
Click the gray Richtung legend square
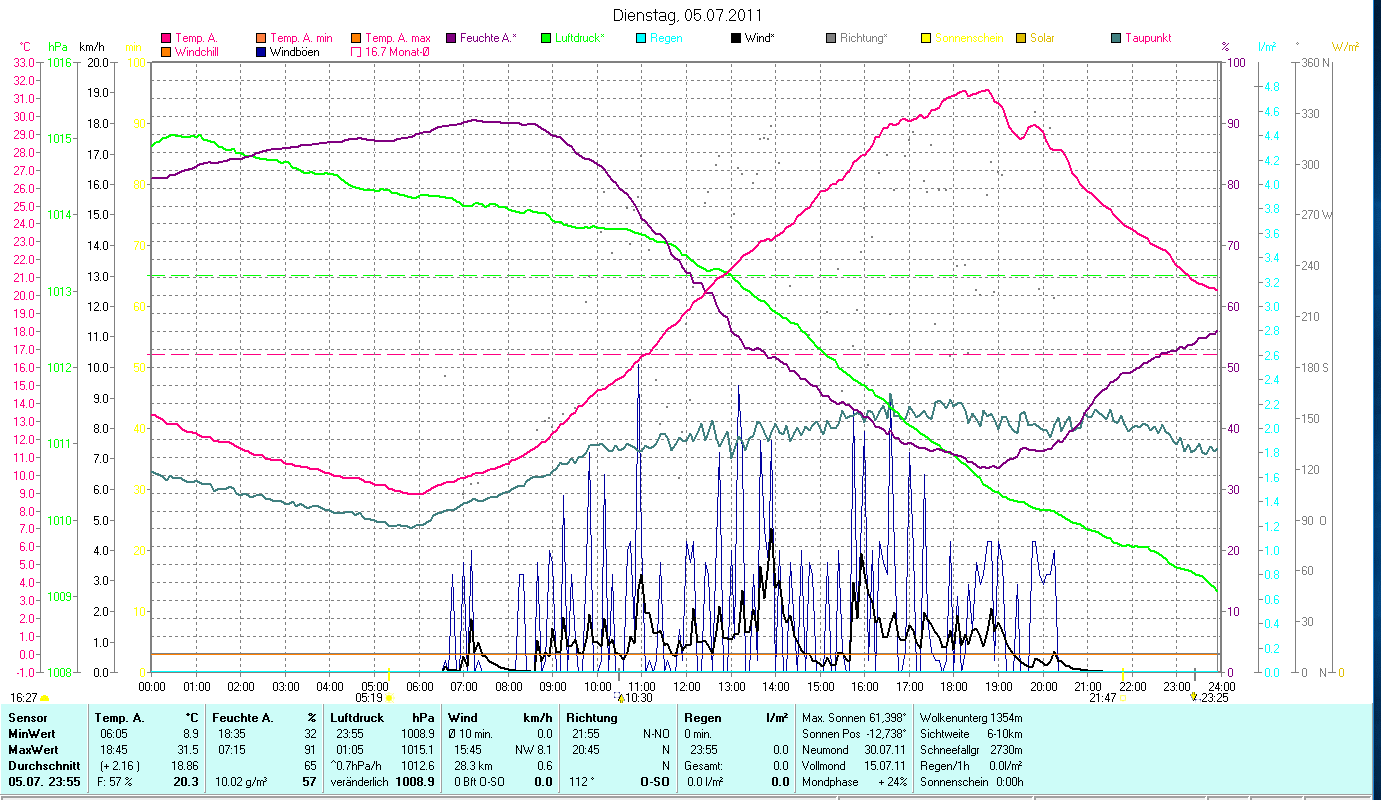click(x=831, y=39)
